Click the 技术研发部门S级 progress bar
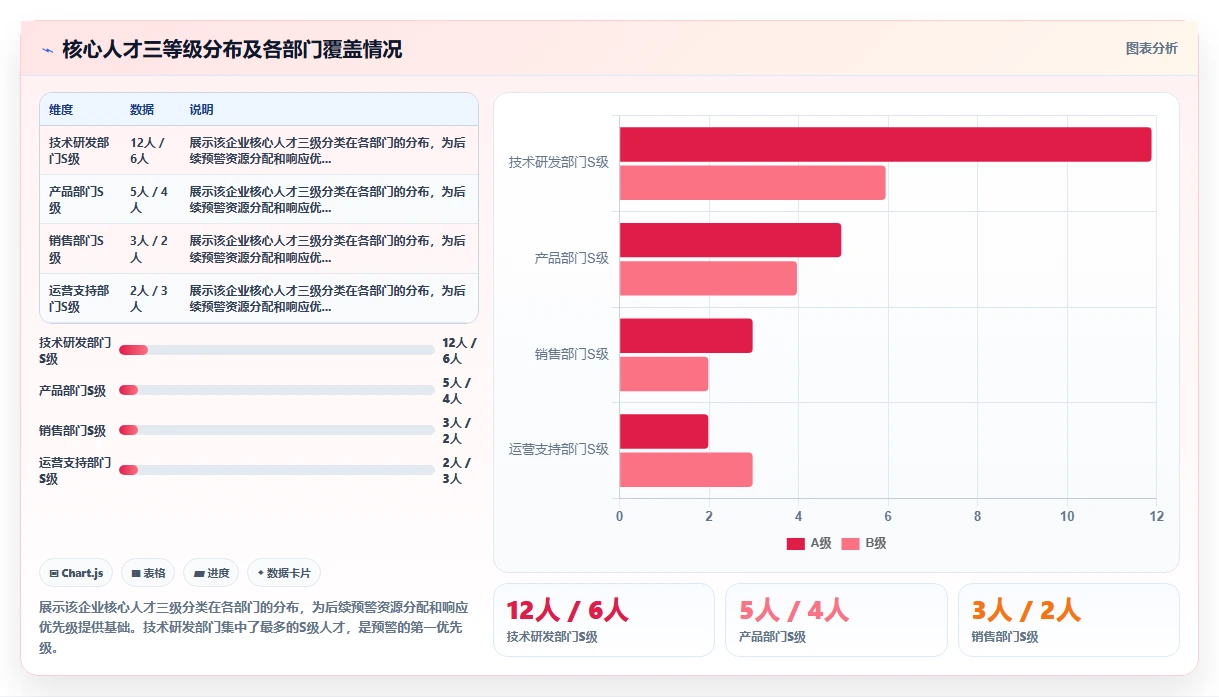This screenshot has width=1219, height=697. tap(277, 350)
